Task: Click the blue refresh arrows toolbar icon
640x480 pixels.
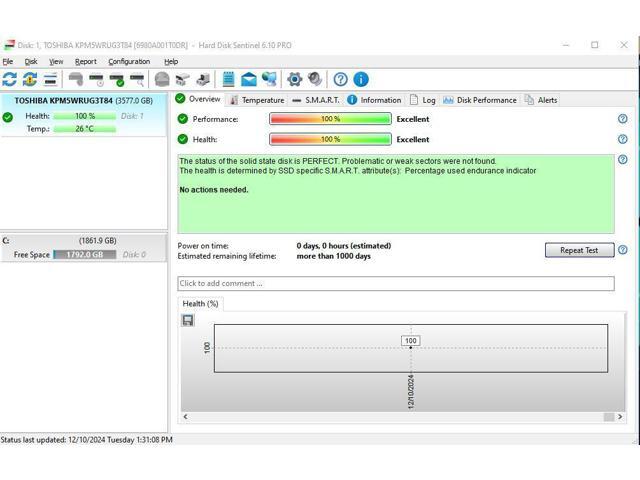Action: pyautogui.click(x=10, y=79)
